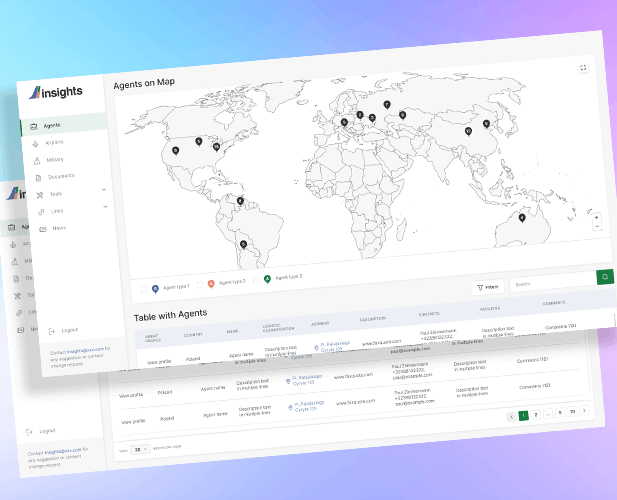Select the map pin in Venezuela

240,201
